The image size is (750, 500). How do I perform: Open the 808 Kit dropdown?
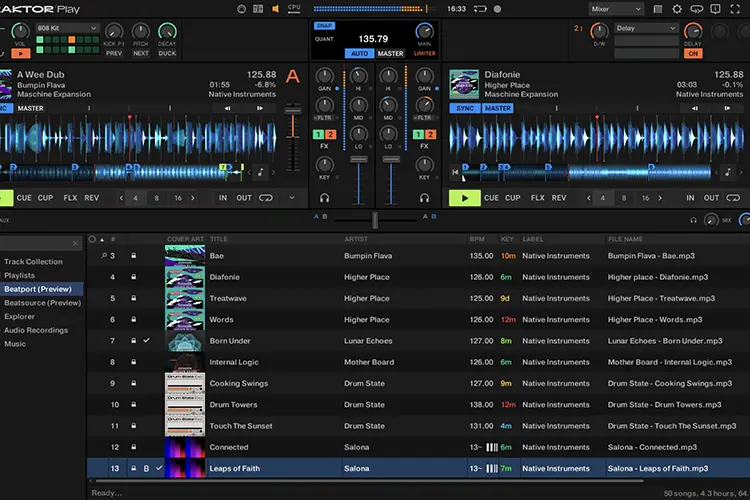click(x=67, y=28)
